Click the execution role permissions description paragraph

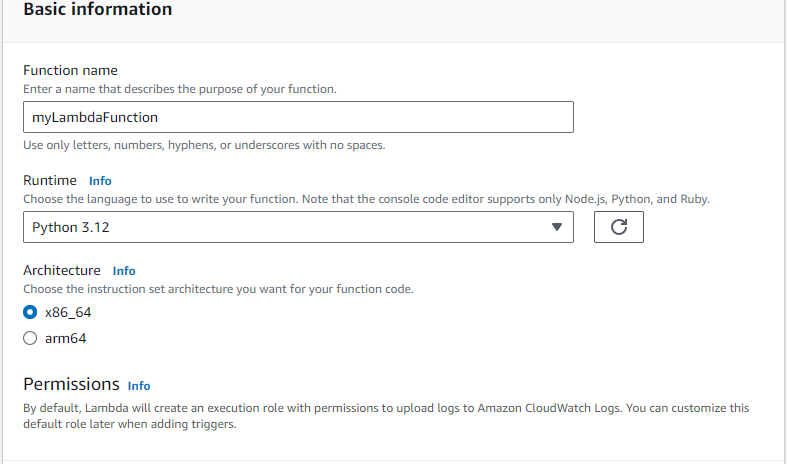point(386,416)
